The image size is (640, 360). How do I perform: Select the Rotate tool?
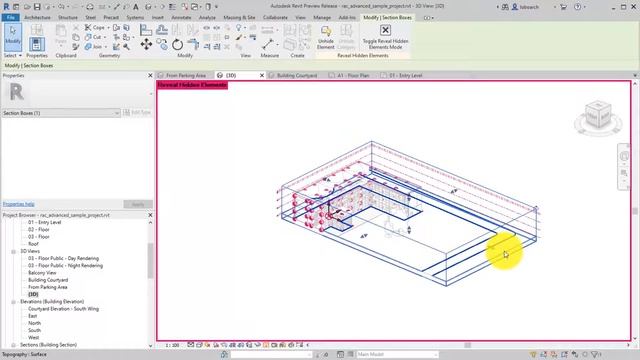(x=177, y=44)
